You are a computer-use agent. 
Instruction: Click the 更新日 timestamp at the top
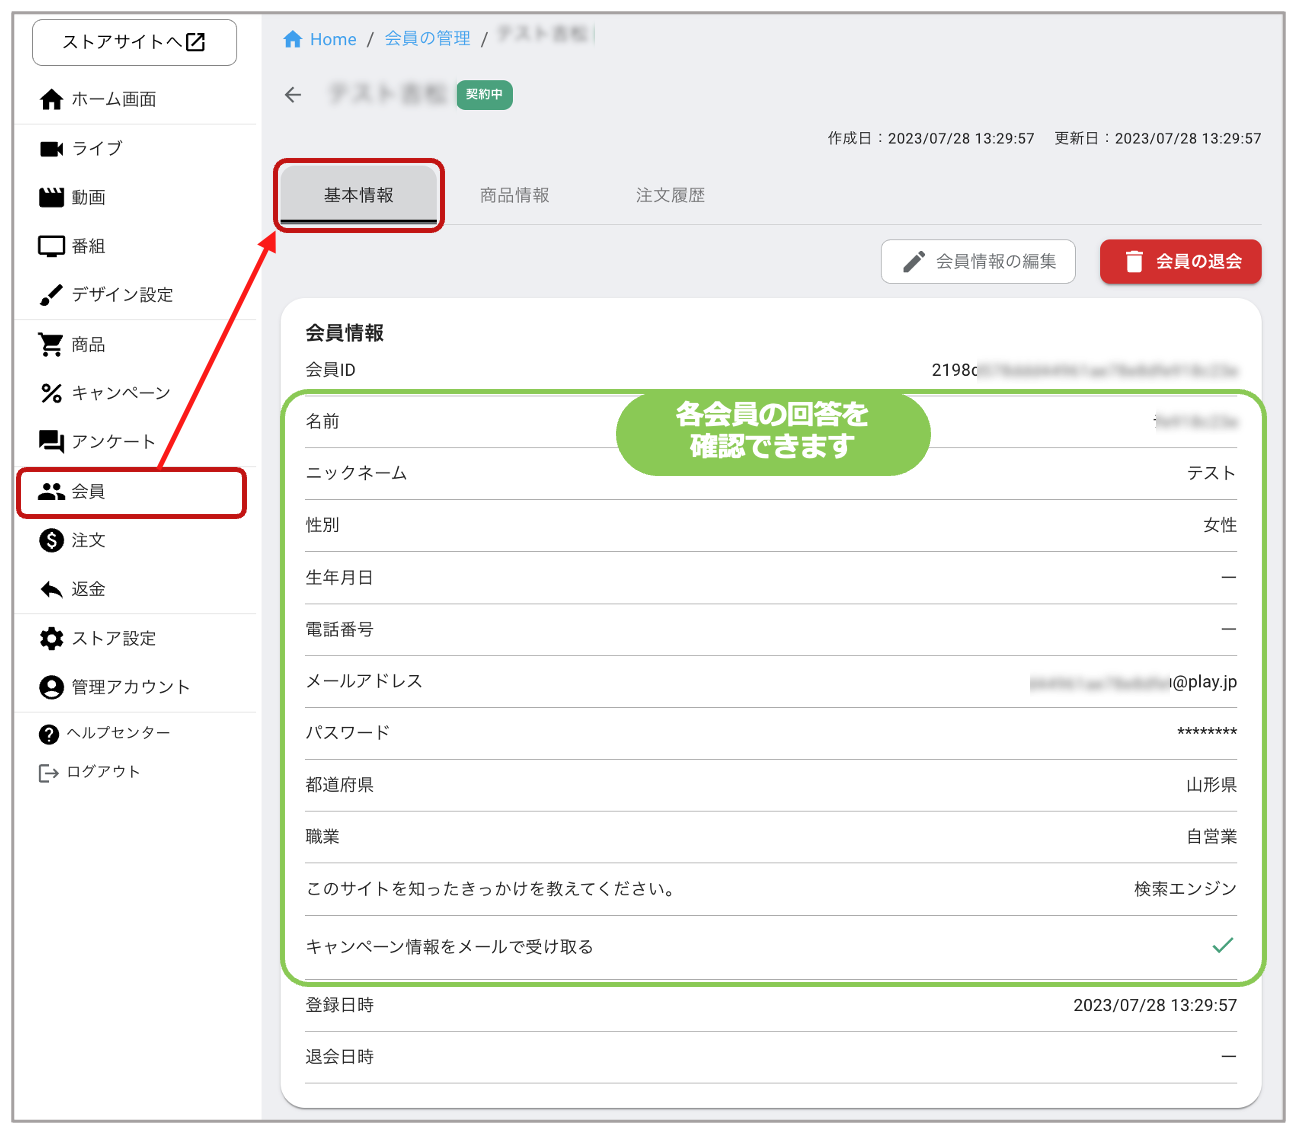click(1158, 139)
